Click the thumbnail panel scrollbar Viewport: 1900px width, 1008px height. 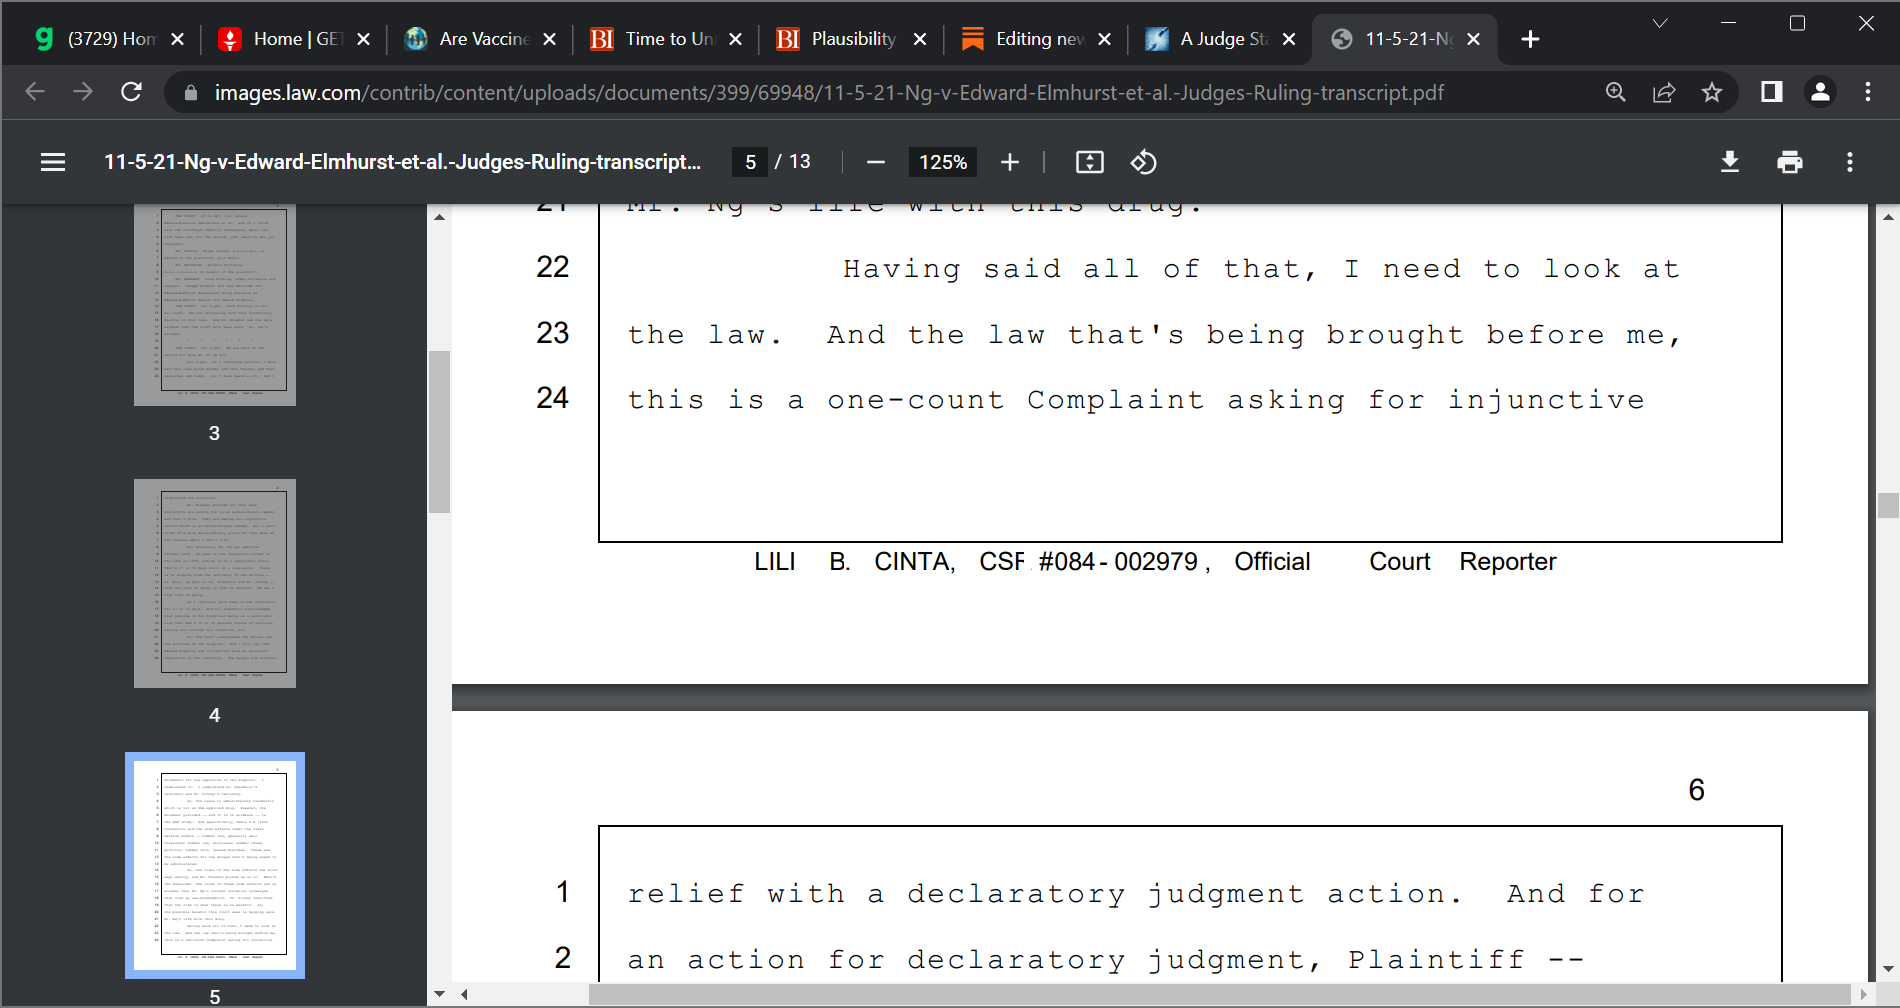click(x=439, y=431)
